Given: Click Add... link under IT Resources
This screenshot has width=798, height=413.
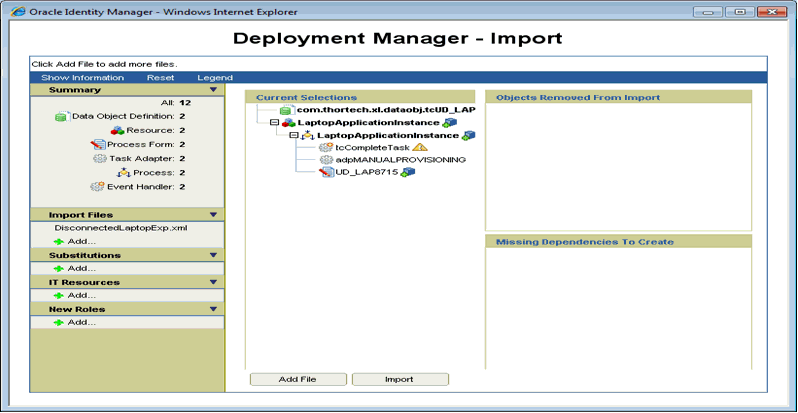Looking at the screenshot, I should pos(82,296).
